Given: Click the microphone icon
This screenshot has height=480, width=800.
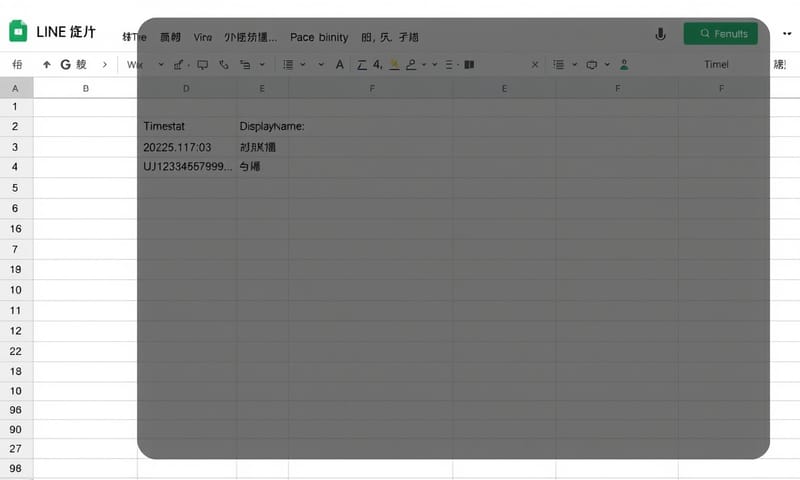Looking at the screenshot, I should coord(660,34).
